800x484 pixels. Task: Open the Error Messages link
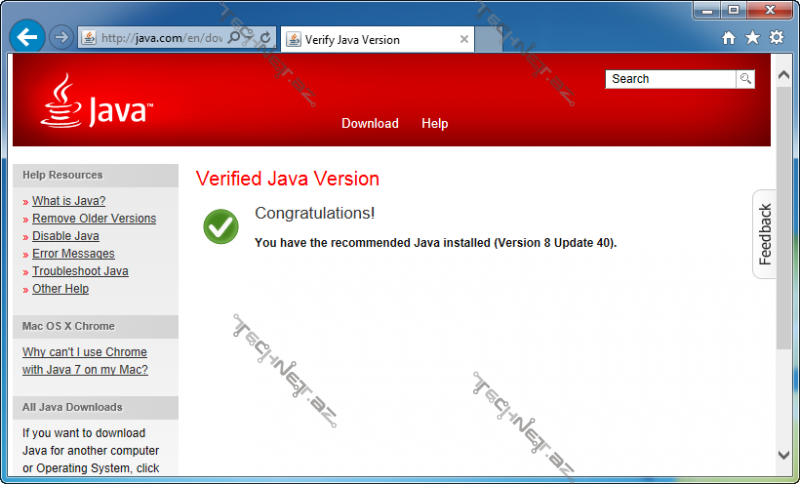73,253
